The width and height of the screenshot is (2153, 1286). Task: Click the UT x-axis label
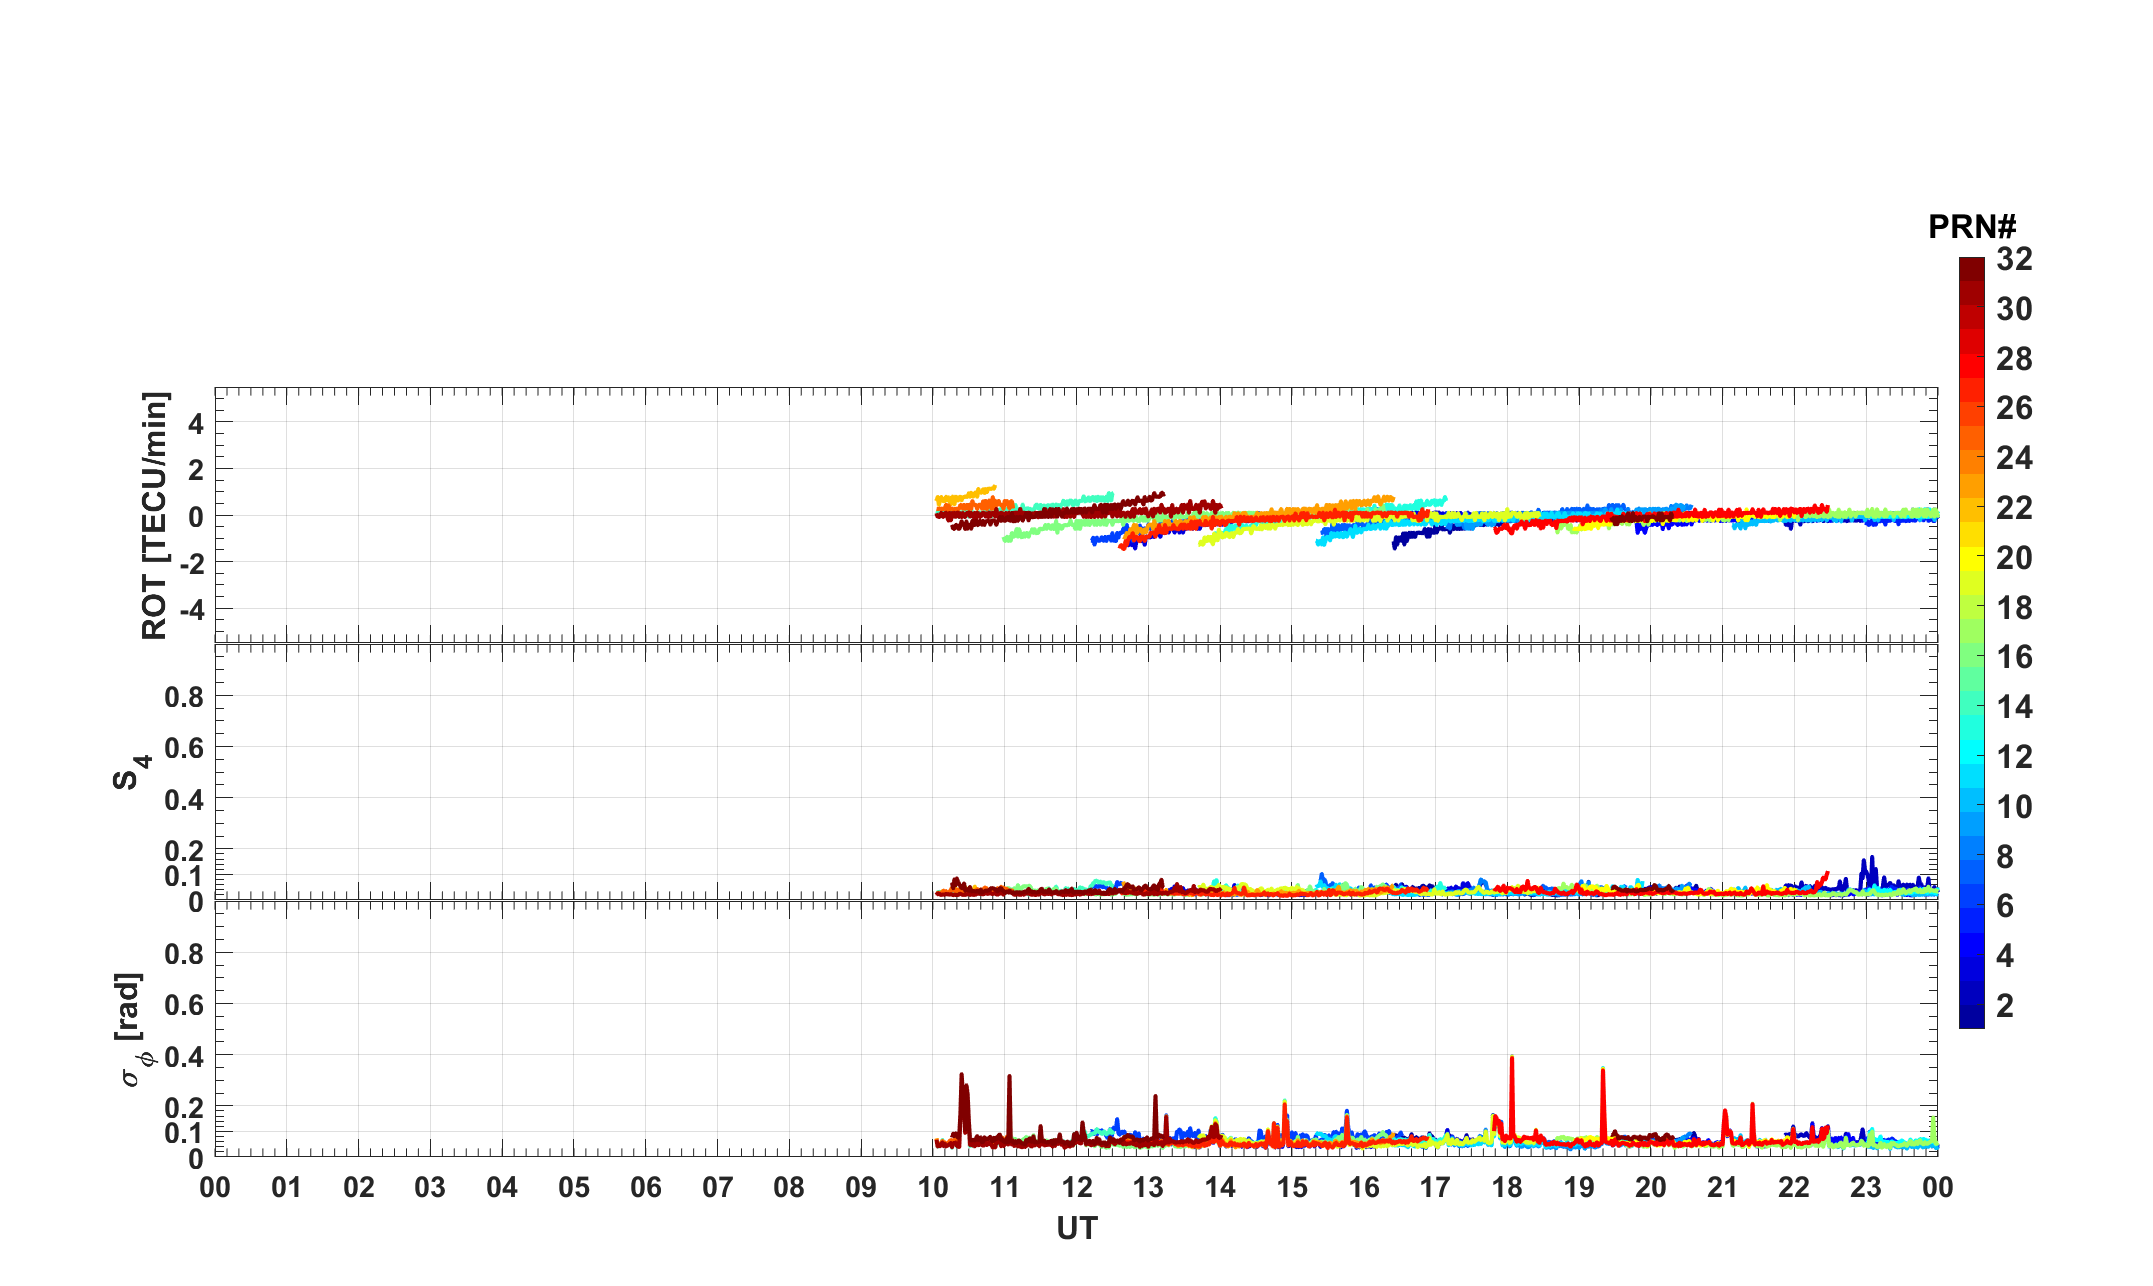1076,1228
